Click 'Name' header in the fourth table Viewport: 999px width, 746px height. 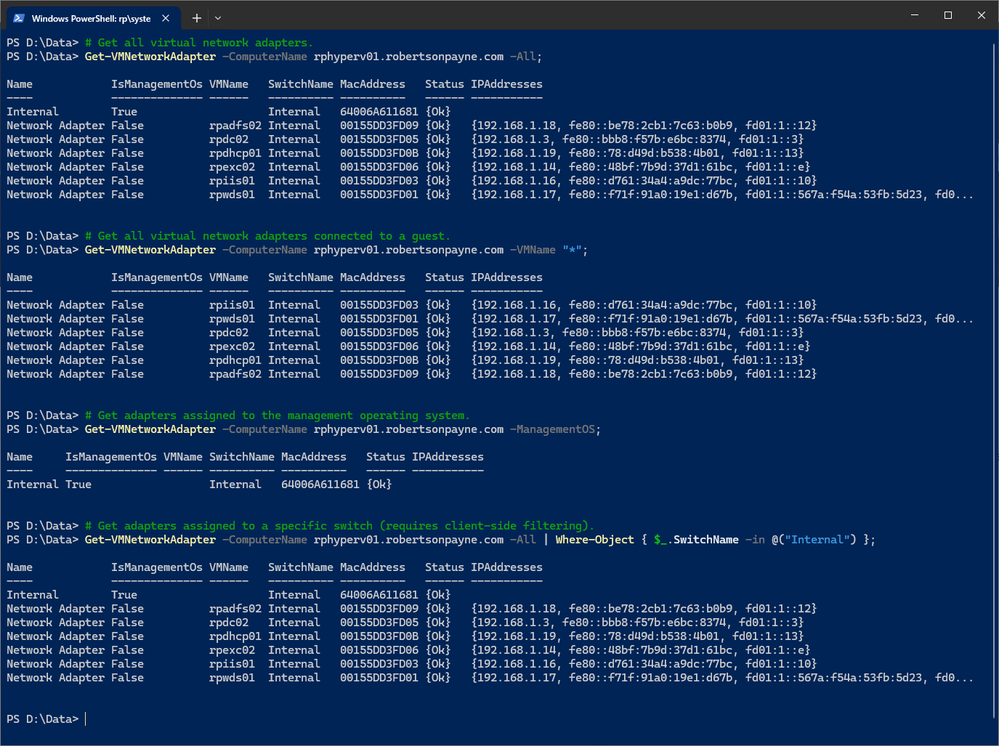click(20, 567)
